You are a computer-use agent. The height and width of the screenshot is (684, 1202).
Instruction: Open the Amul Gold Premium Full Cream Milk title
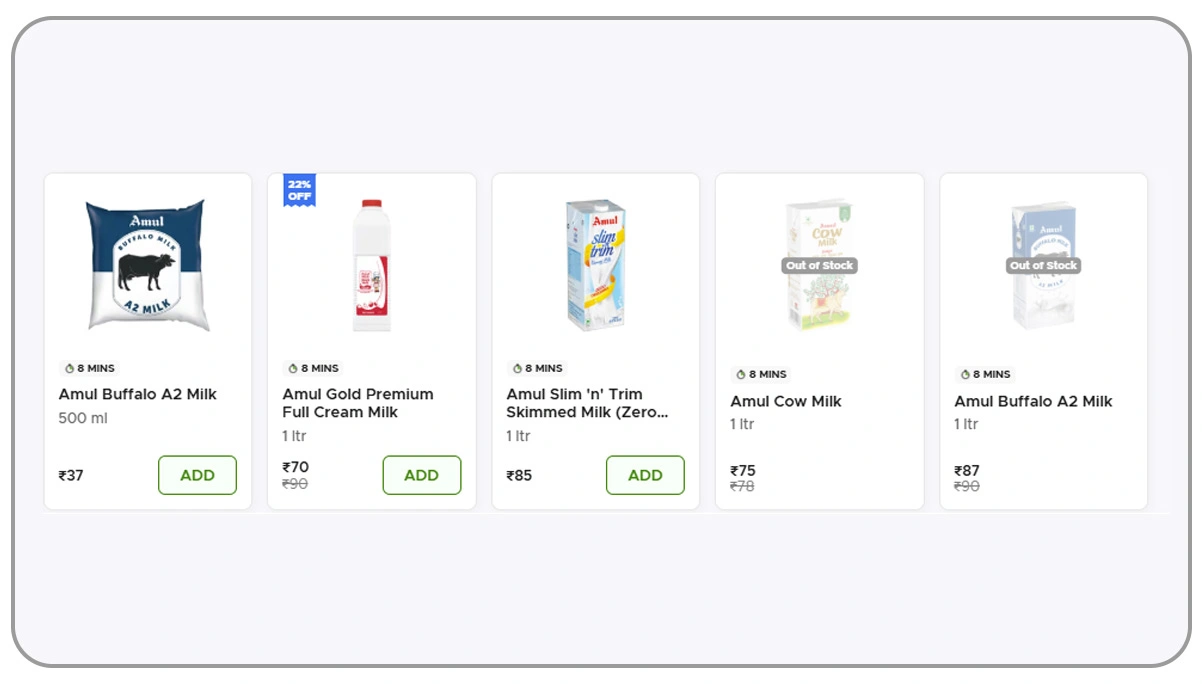click(356, 403)
